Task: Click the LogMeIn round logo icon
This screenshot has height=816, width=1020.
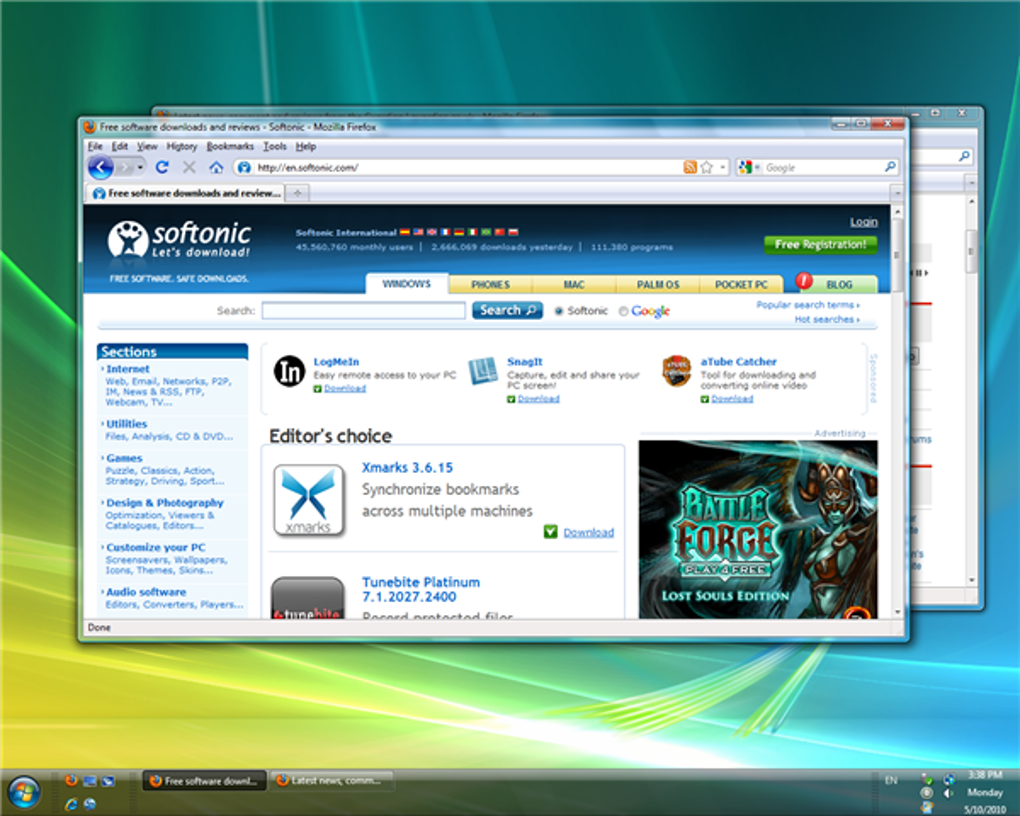Action: pos(289,372)
